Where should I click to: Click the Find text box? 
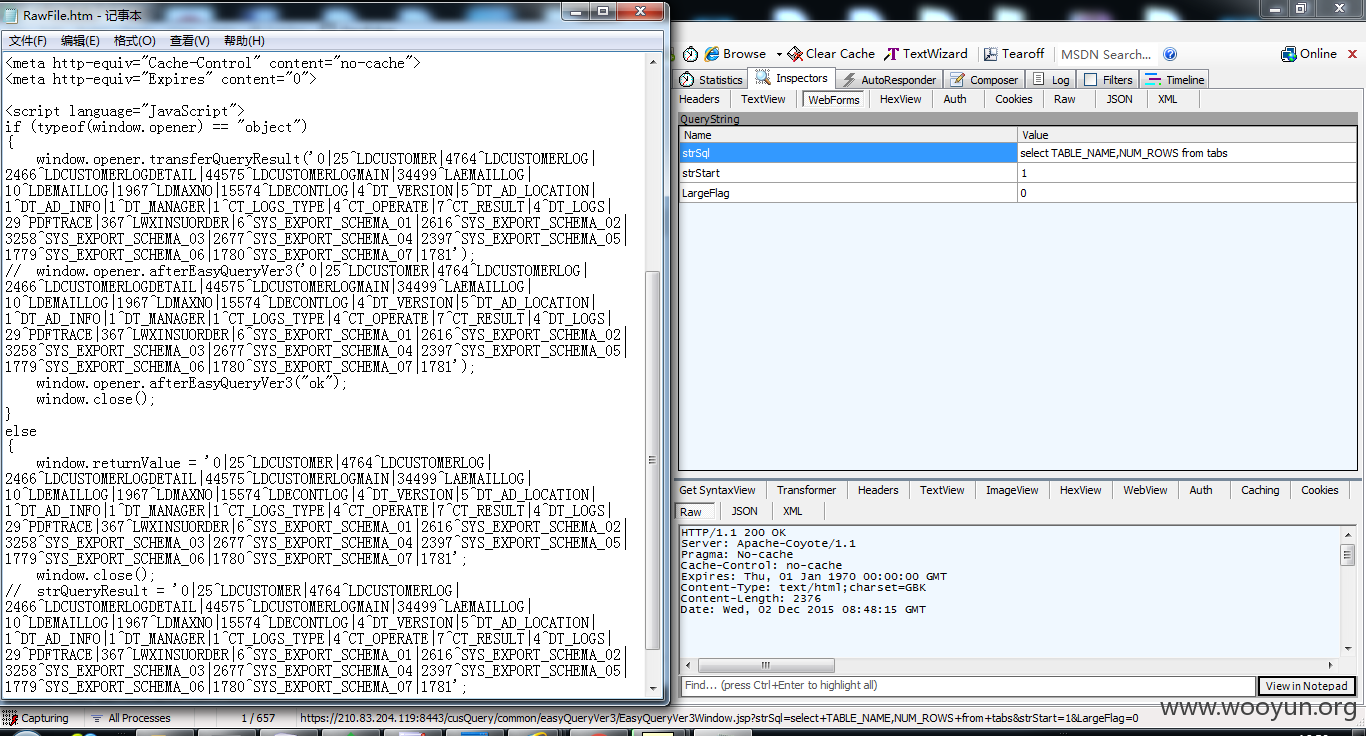tap(967, 685)
